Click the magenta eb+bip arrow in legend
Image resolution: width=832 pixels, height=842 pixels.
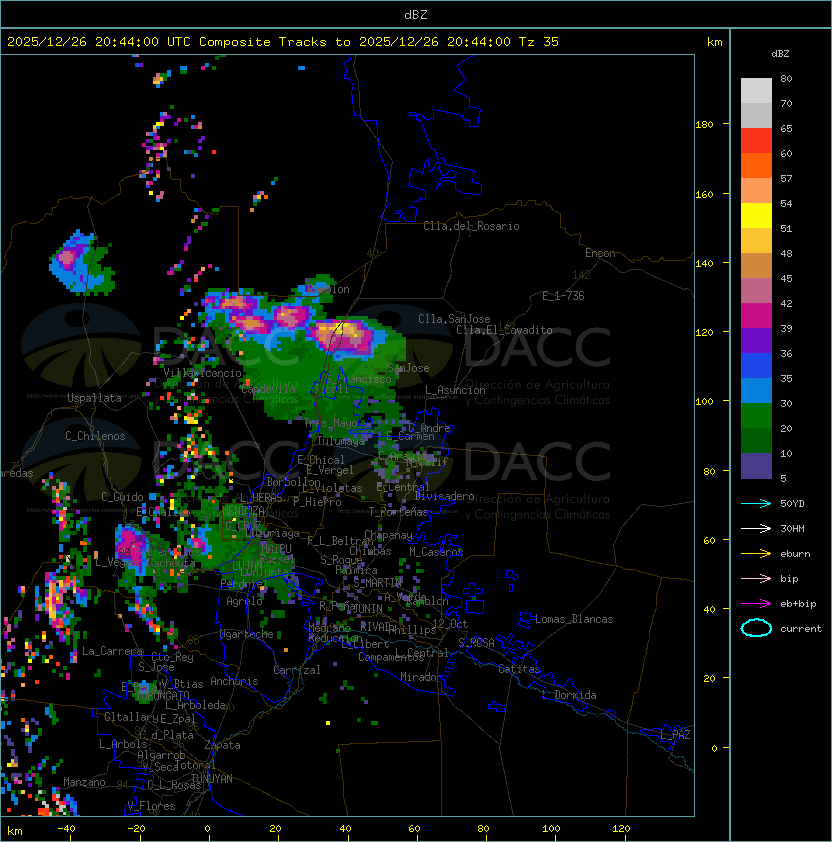[756, 604]
